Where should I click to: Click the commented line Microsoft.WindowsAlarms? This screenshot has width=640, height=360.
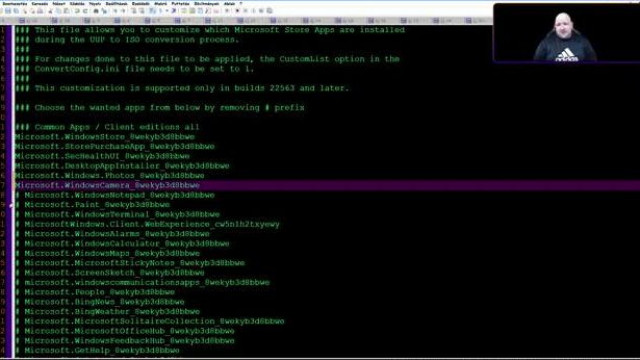coord(113,234)
